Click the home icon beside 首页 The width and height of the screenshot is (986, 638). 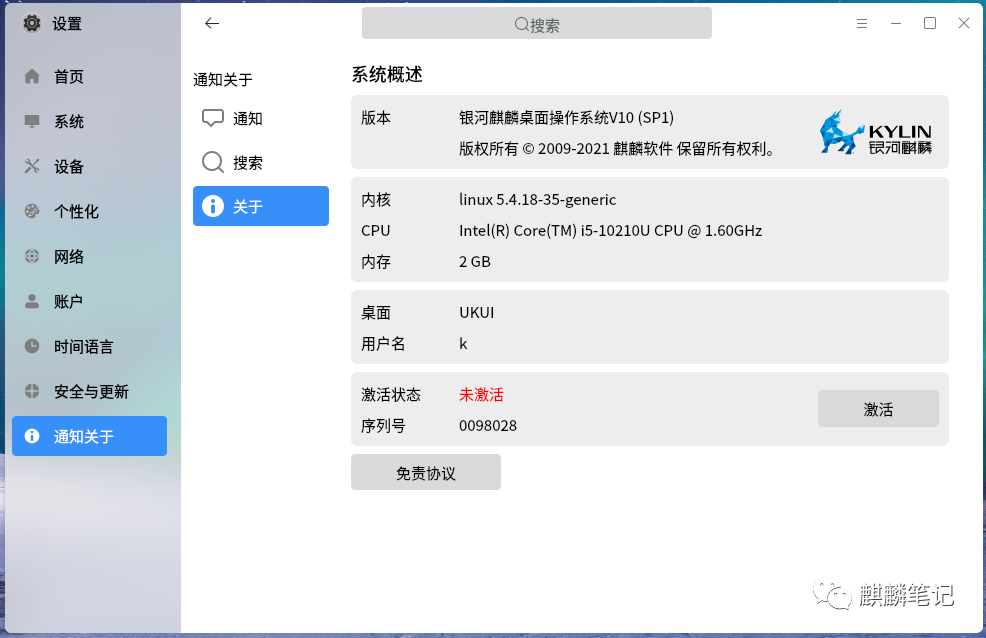point(32,76)
